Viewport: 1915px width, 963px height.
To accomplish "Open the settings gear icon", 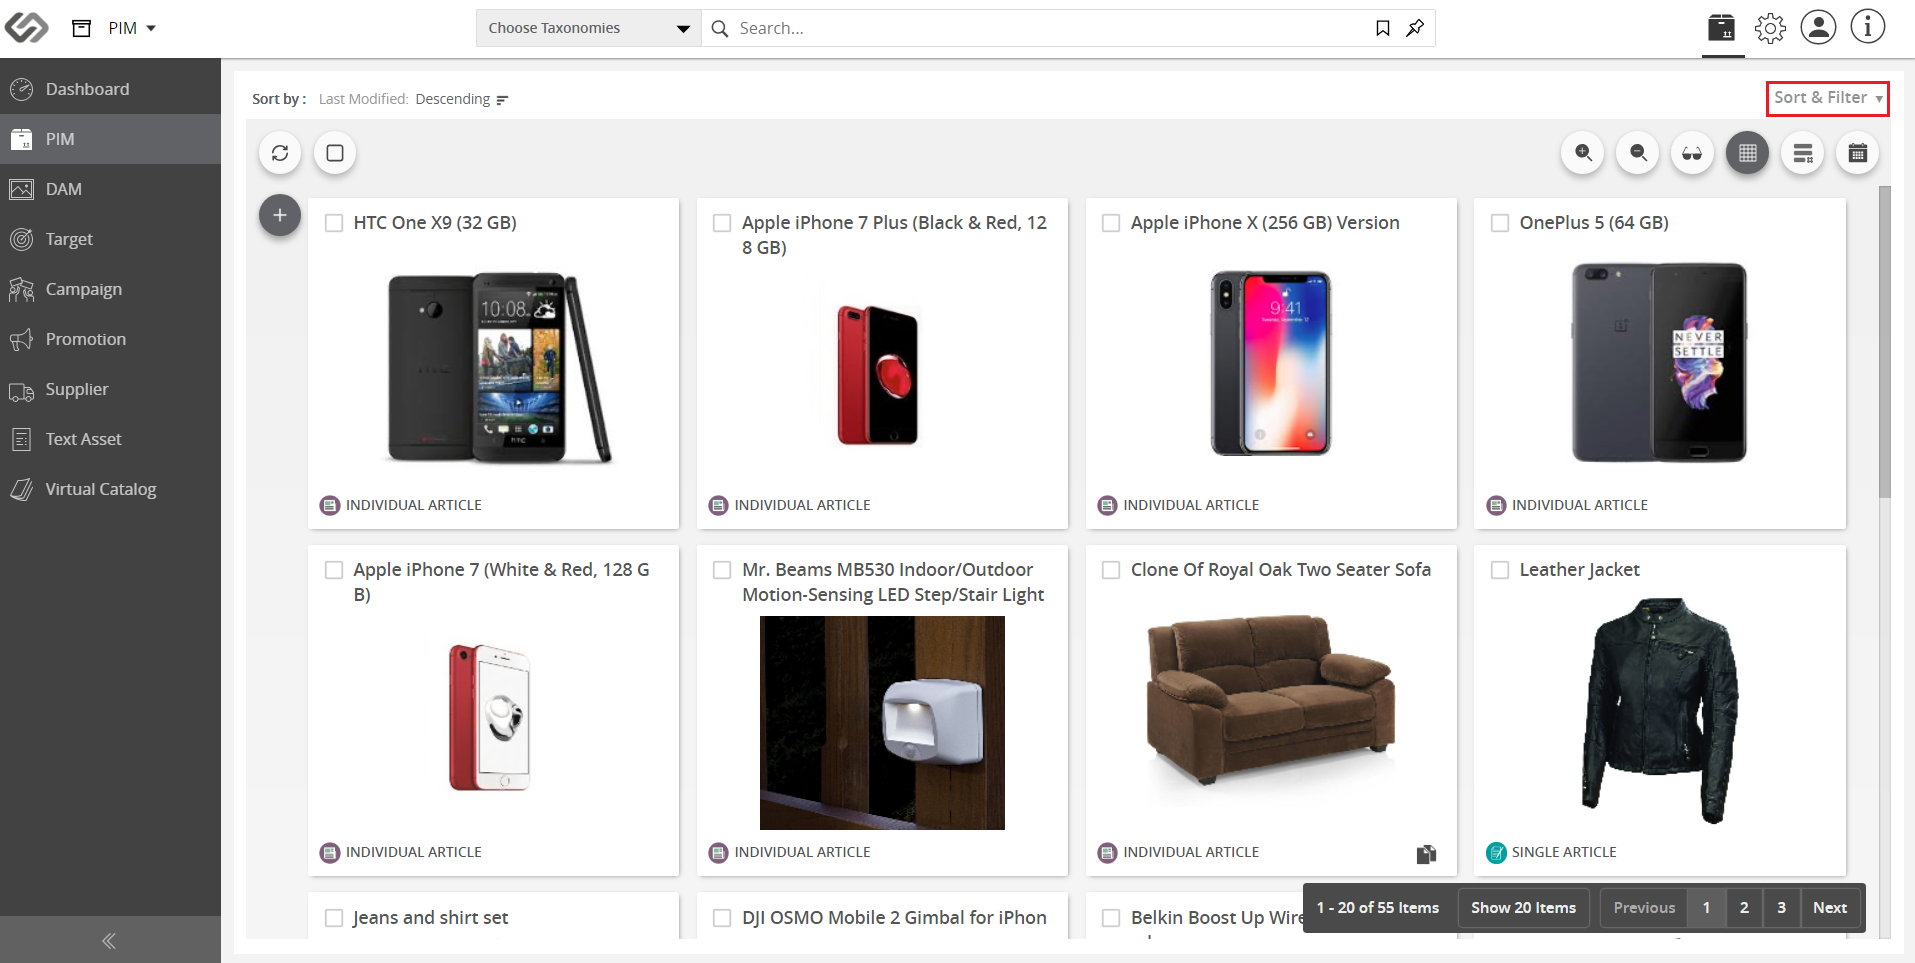I will (x=1770, y=28).
